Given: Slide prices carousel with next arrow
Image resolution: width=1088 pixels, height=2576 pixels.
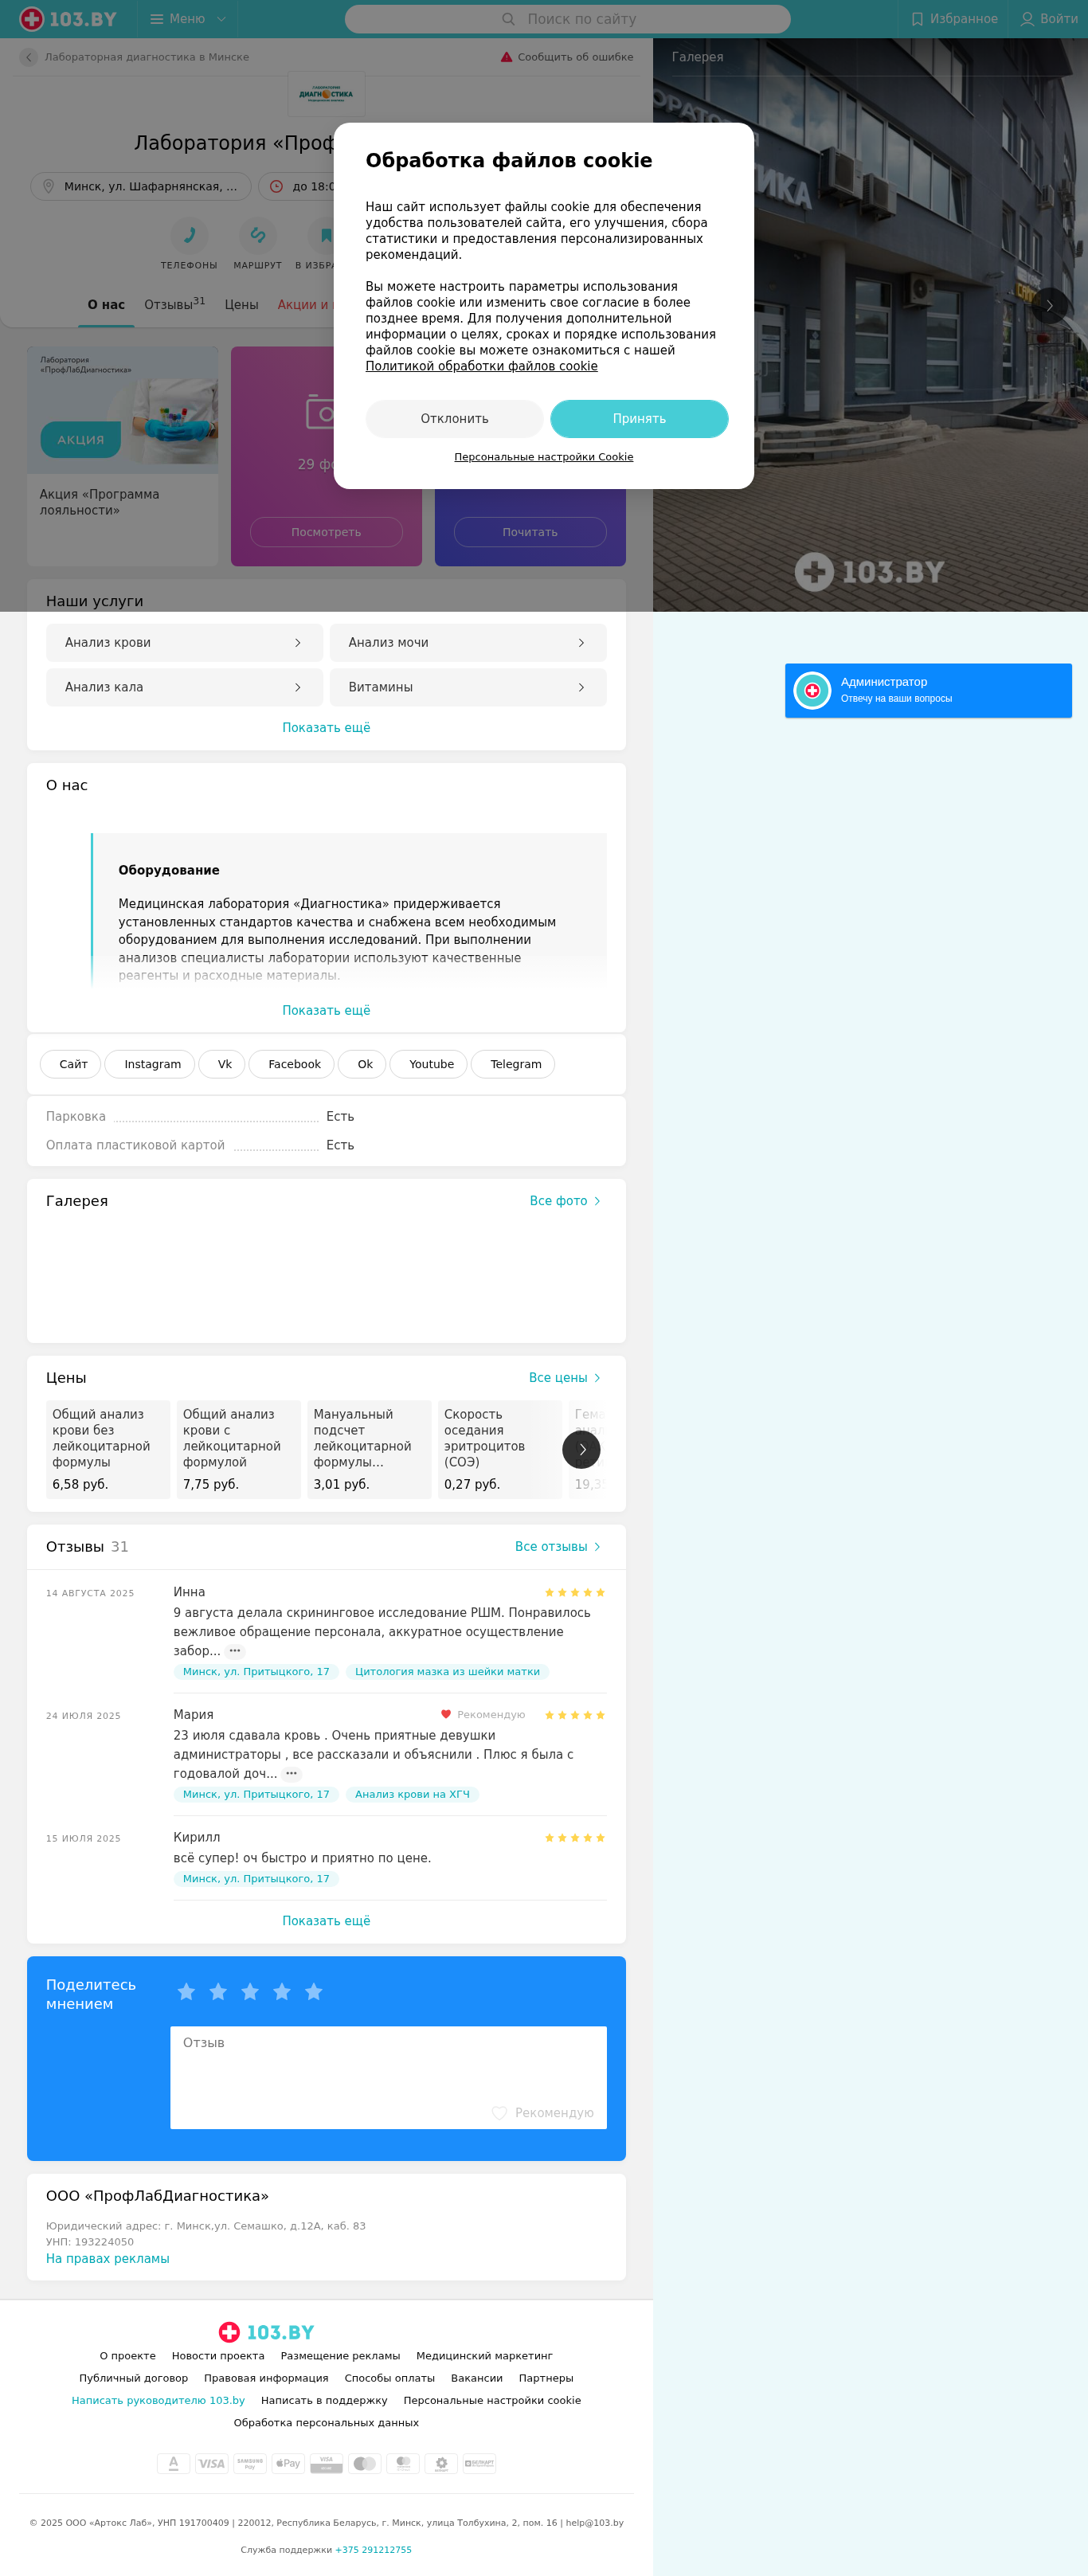Looking at the screenshot, I should click(581, 1450).
